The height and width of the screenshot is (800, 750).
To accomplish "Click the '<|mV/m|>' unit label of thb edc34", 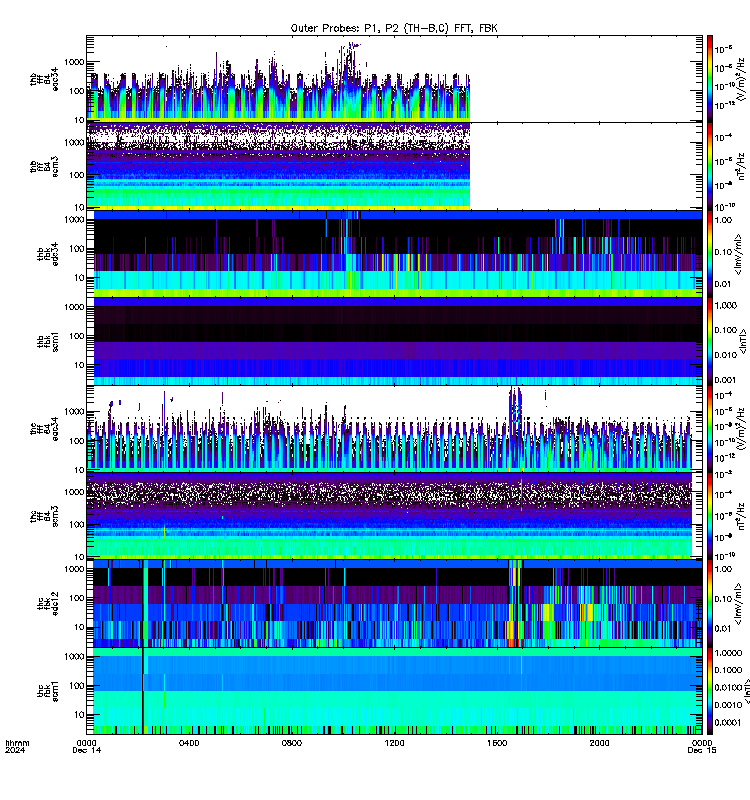I will point(738,254).
